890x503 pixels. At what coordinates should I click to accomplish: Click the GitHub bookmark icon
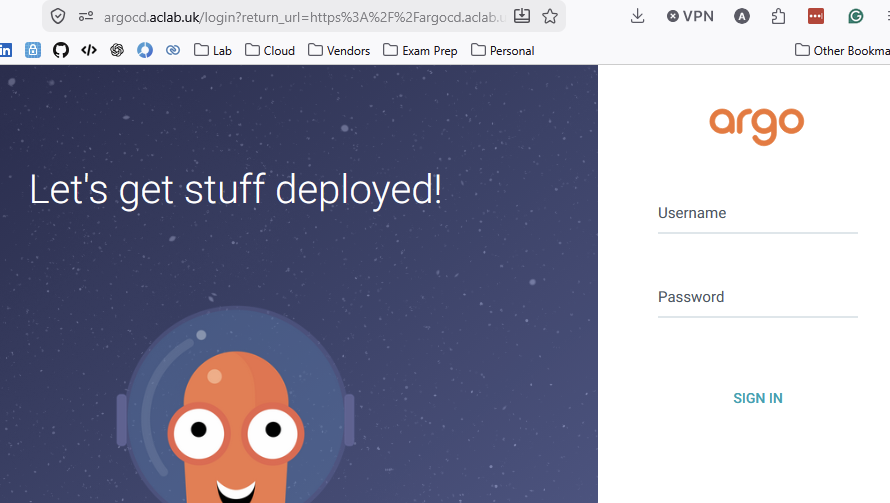pyautogui.click(x=61, y=50)
